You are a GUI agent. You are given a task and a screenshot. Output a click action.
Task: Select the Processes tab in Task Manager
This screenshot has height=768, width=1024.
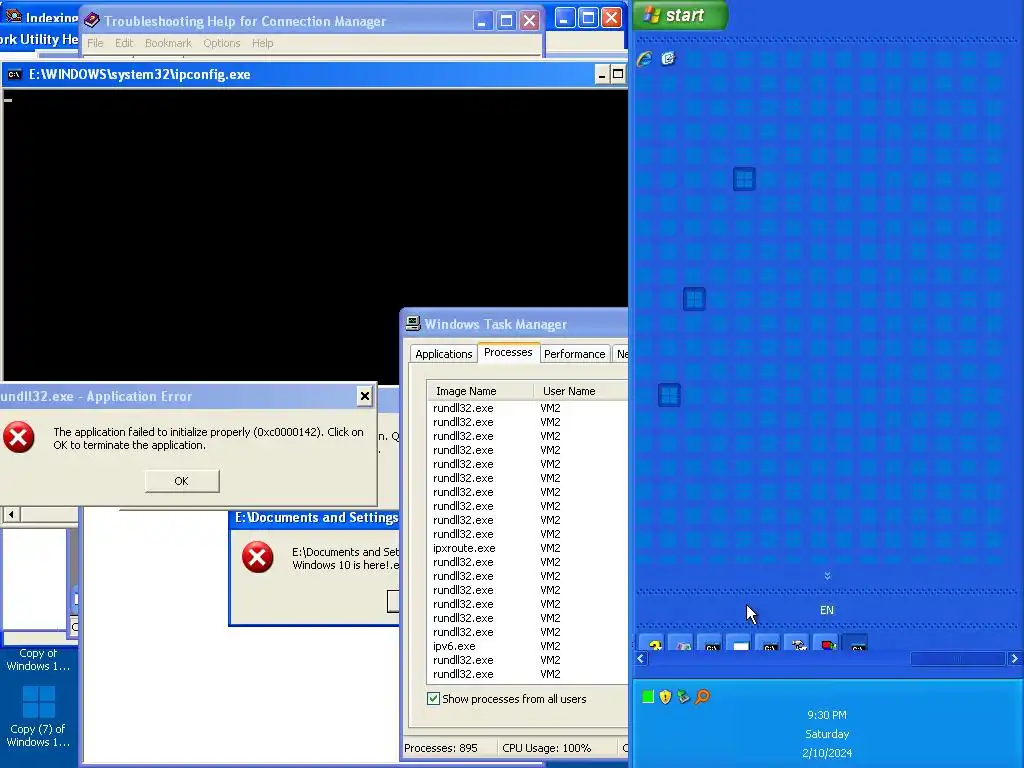(508, 352)
